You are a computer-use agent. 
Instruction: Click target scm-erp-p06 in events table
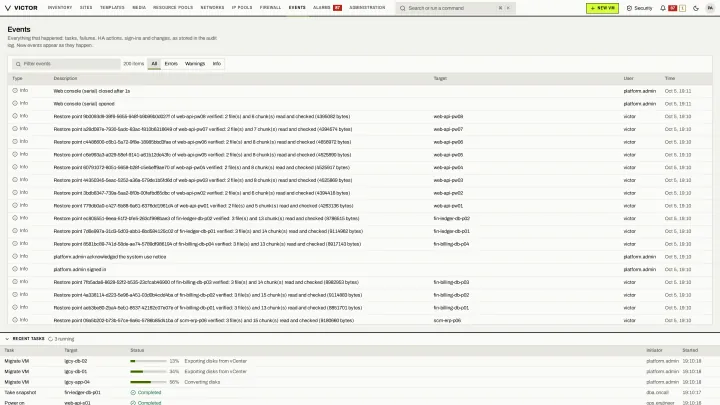tap(447, 321)
